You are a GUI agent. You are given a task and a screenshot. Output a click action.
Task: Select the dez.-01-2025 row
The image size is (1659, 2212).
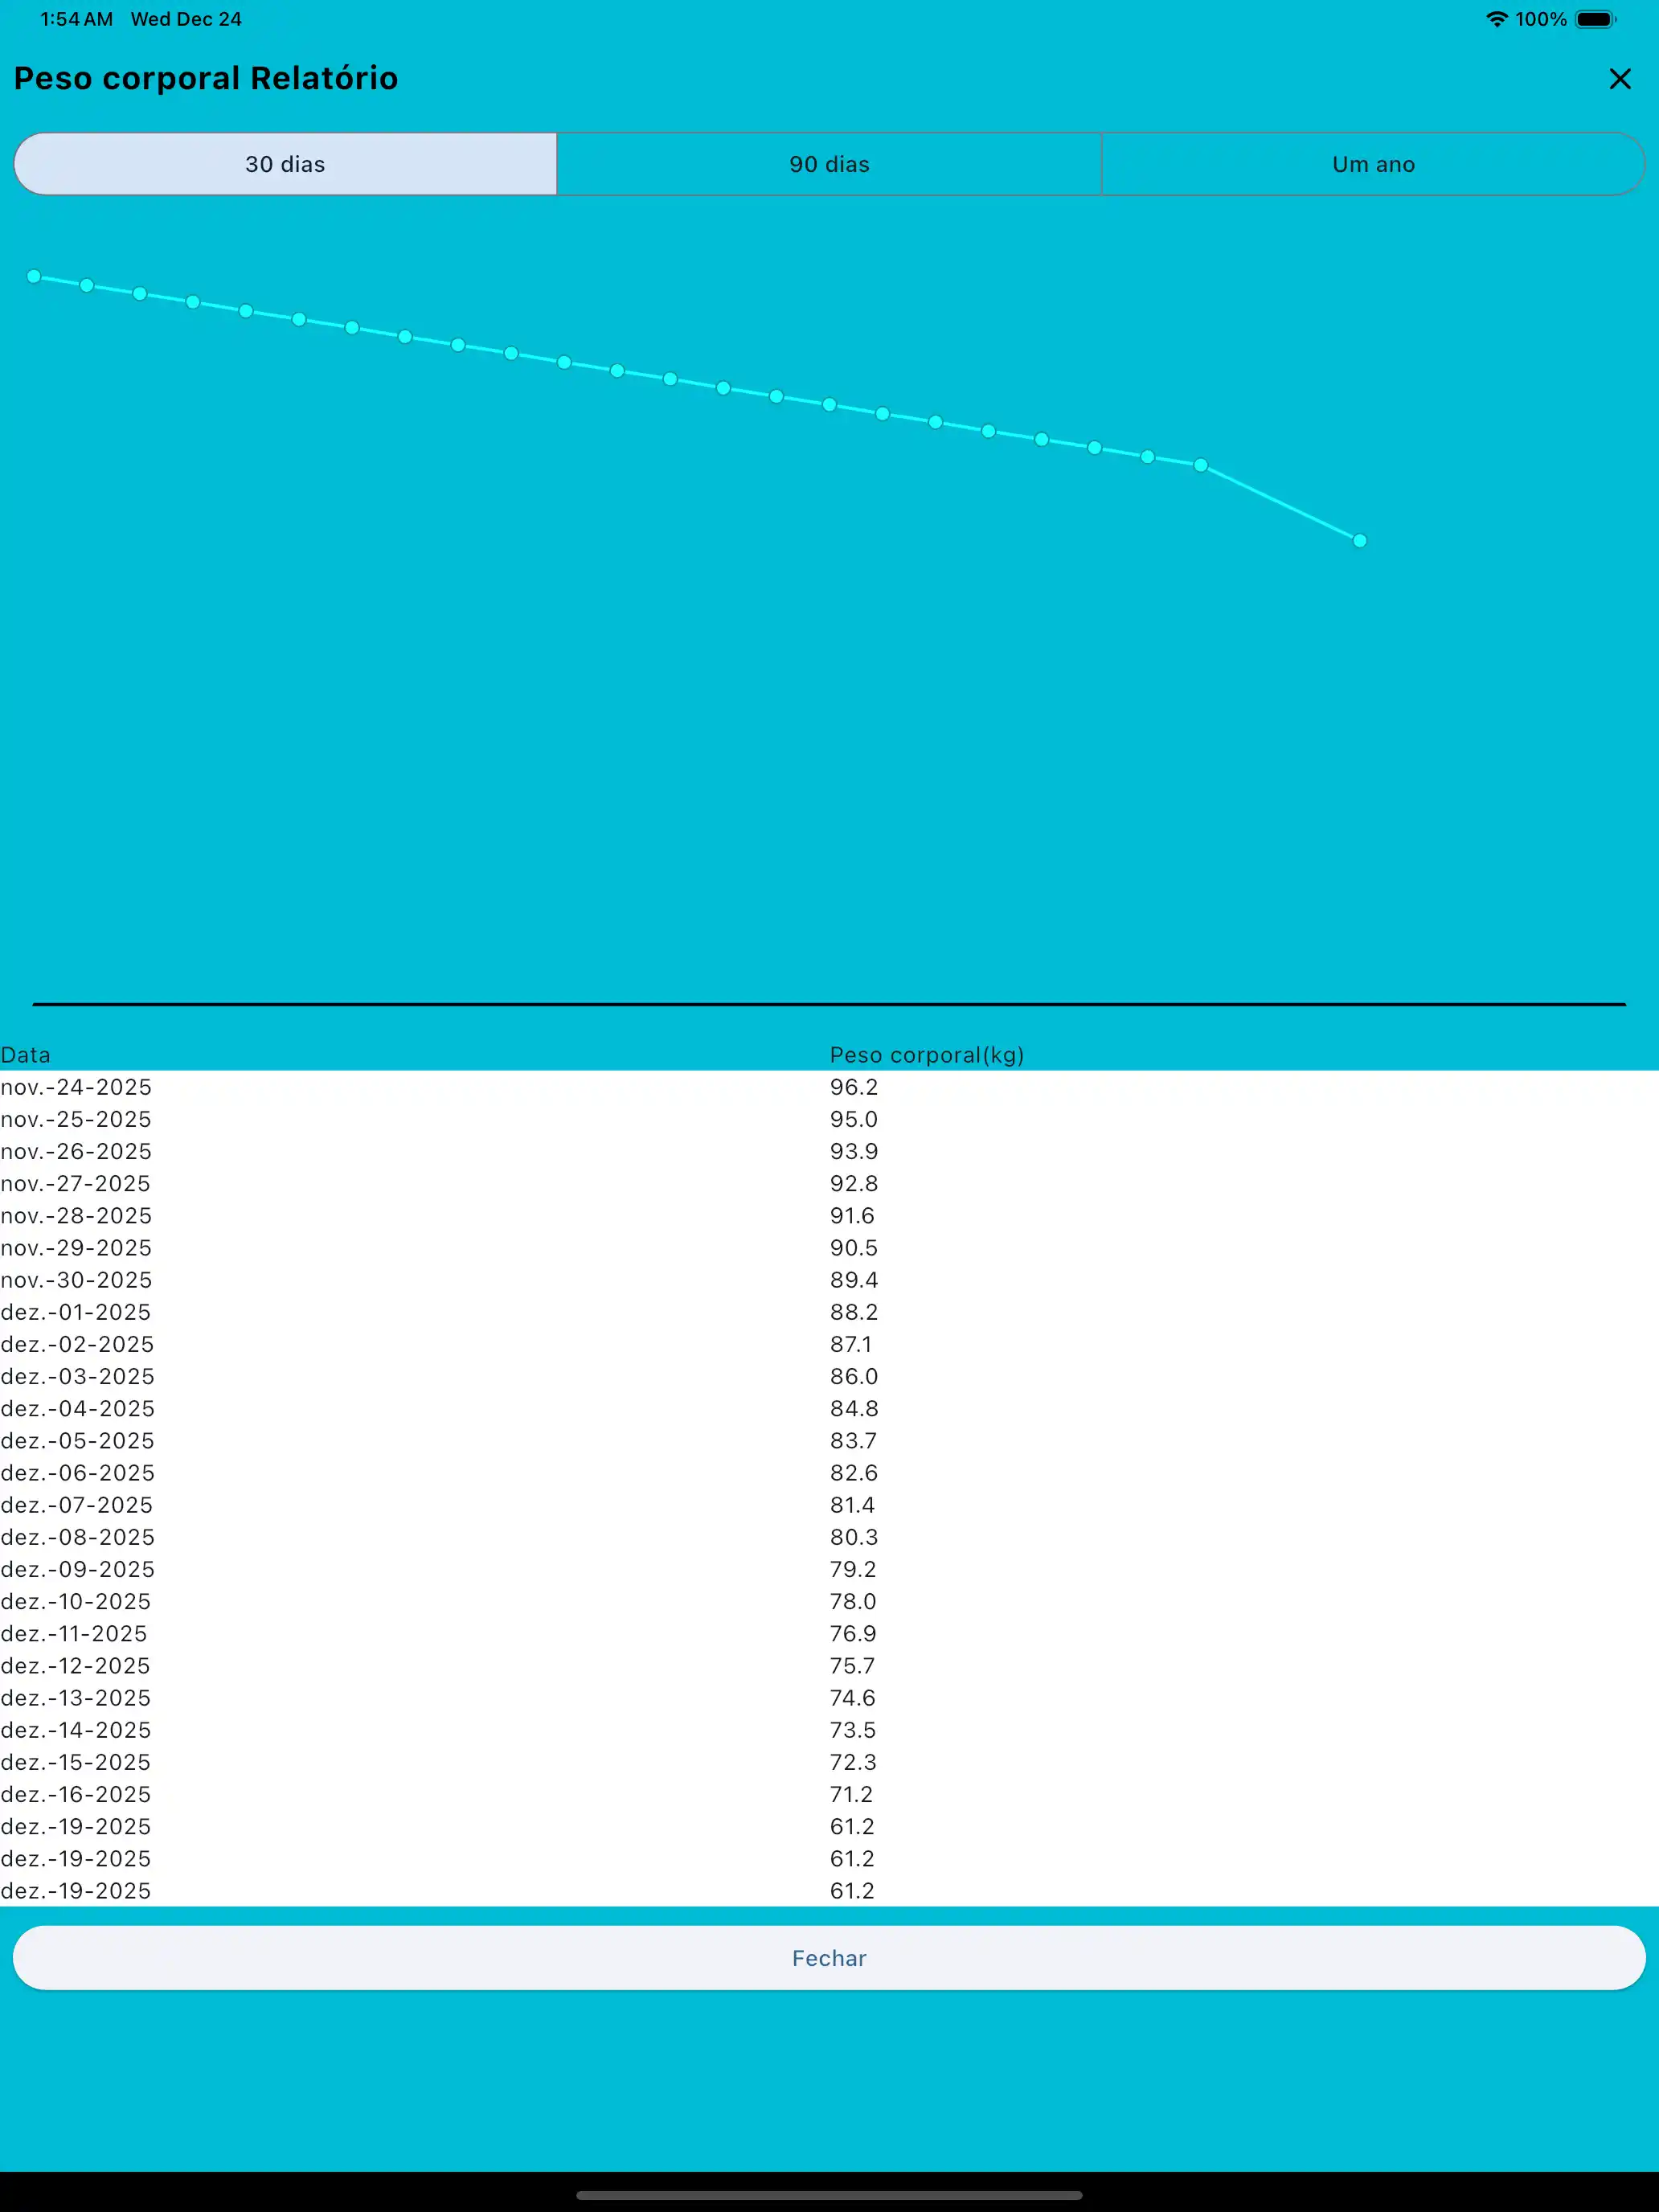76,1312
